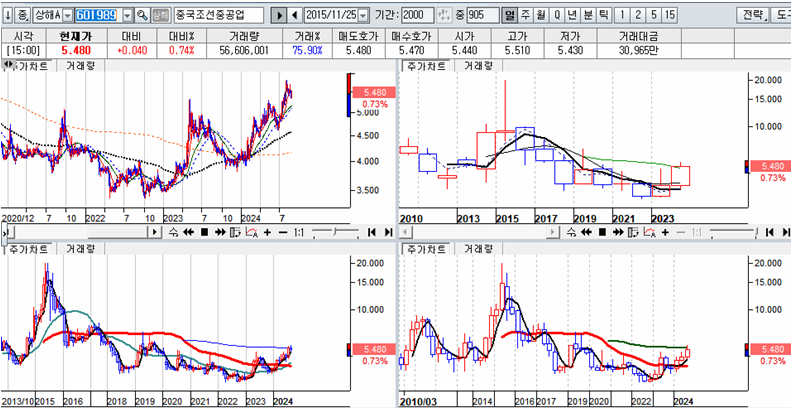Fast-forward the 2010 yearly chart with double-right arrows
Viewport: 791px width, 411px height.
618,232
